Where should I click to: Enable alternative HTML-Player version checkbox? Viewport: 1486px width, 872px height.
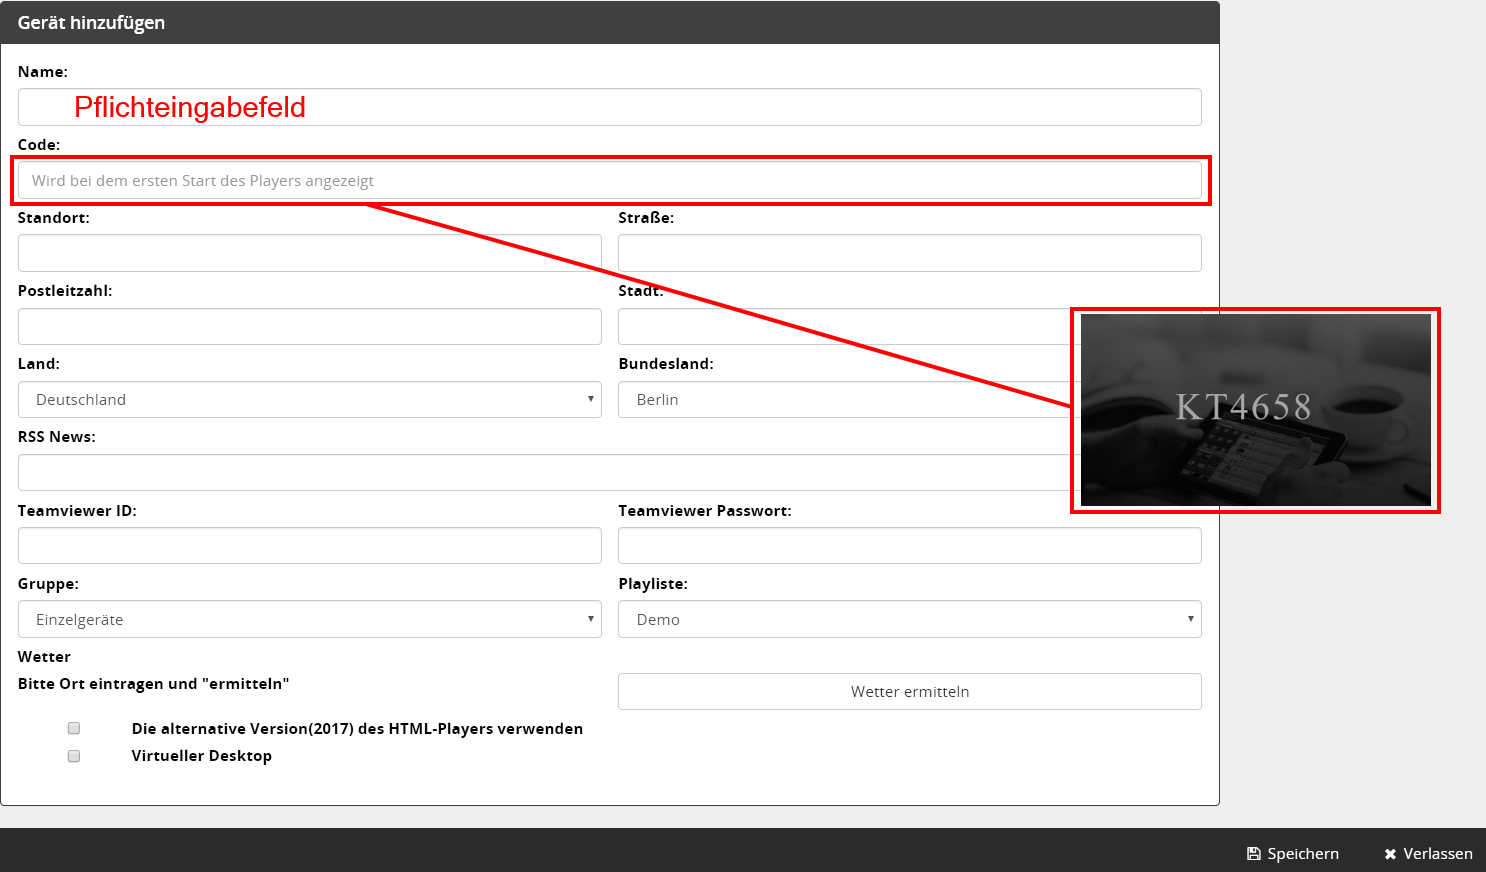pos(74,728)
